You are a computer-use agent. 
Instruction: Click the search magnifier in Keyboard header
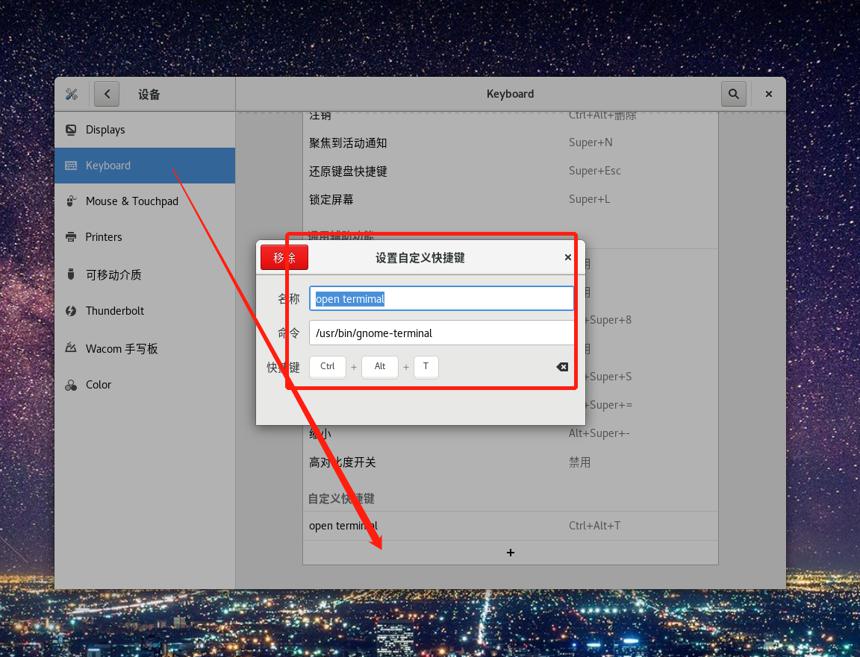point(733,94)
